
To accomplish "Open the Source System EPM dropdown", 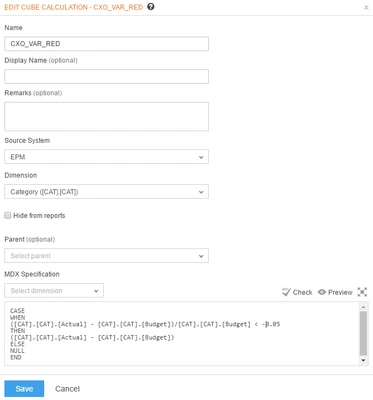I will (x=107, y=157).
